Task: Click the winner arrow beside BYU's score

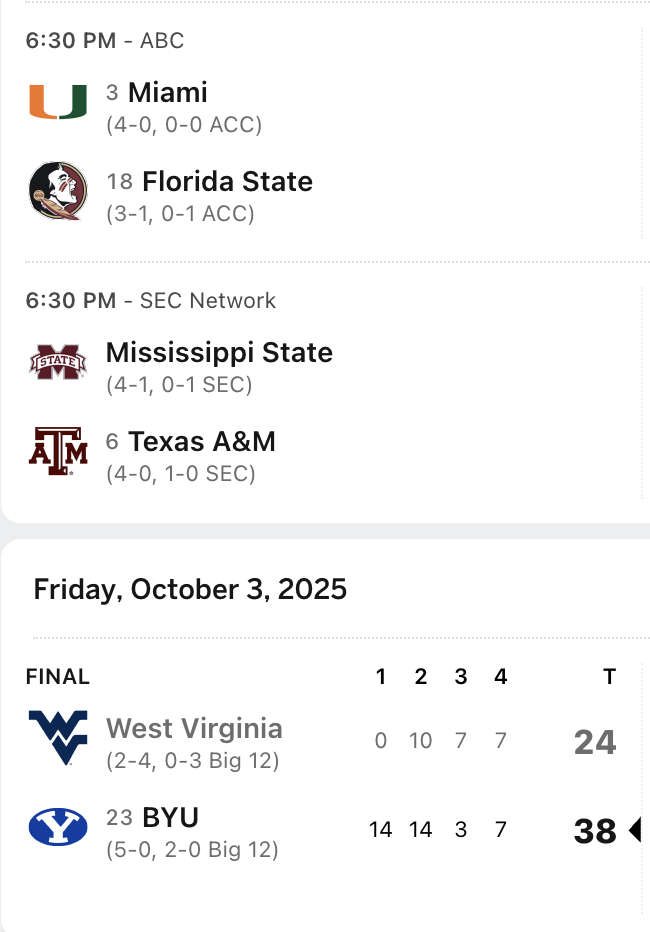Action: coord(634,830)
